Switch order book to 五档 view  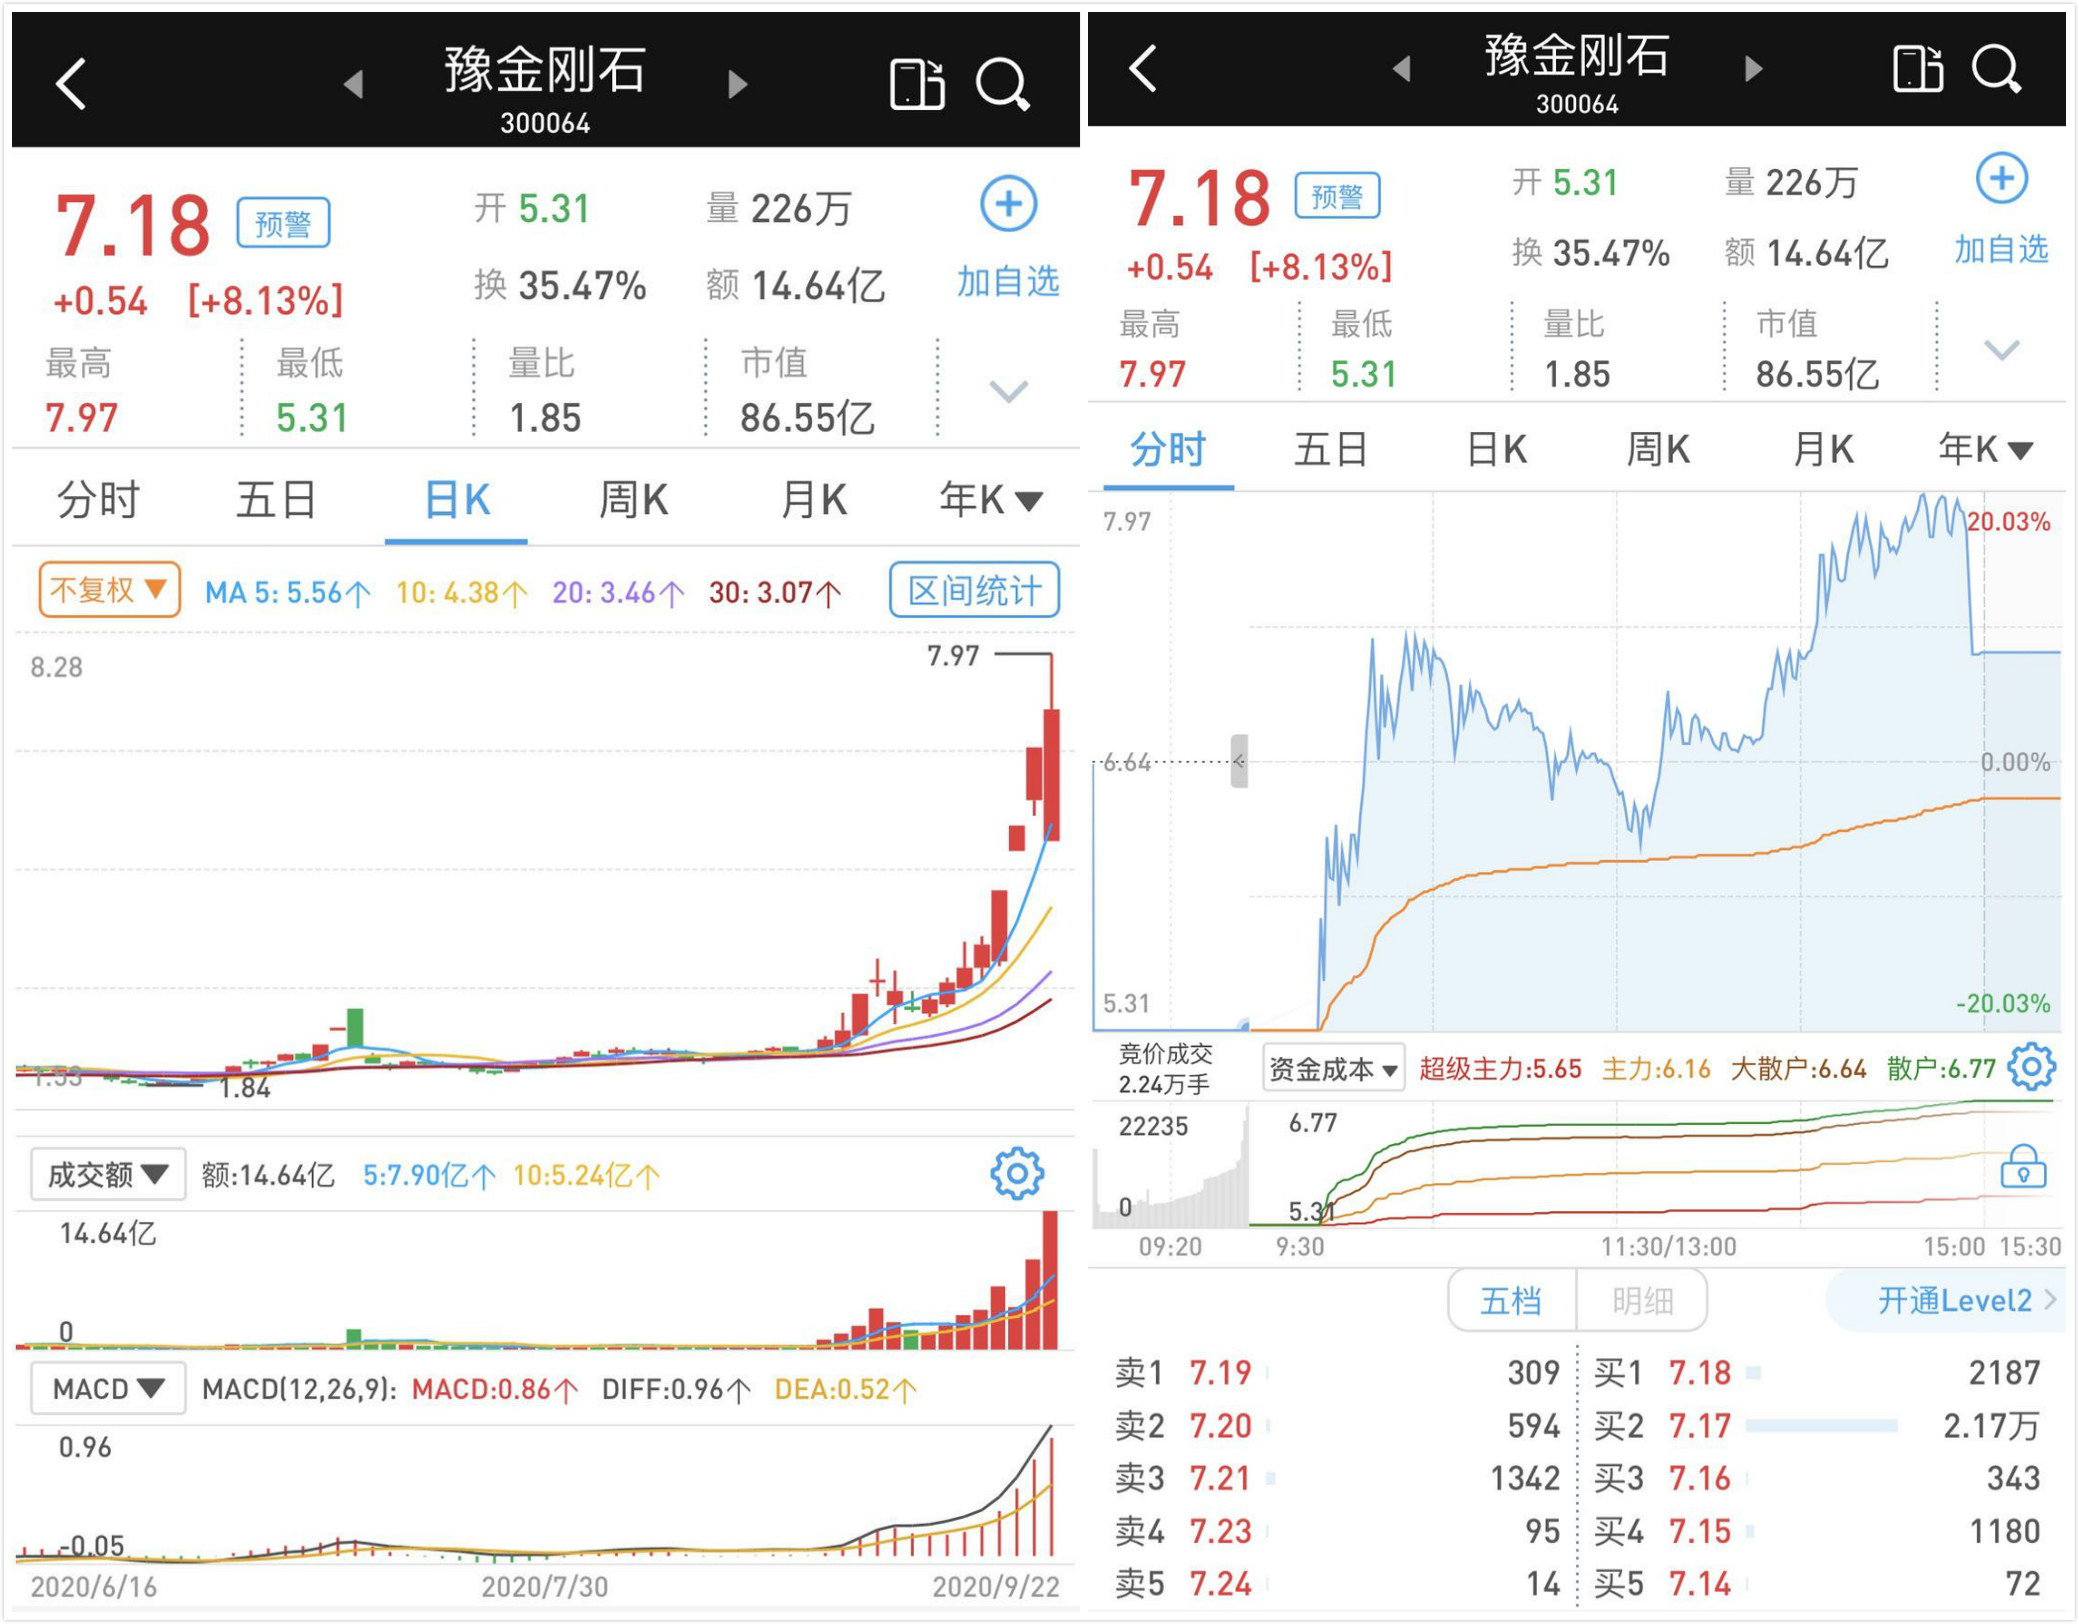pos(1511,1300)
